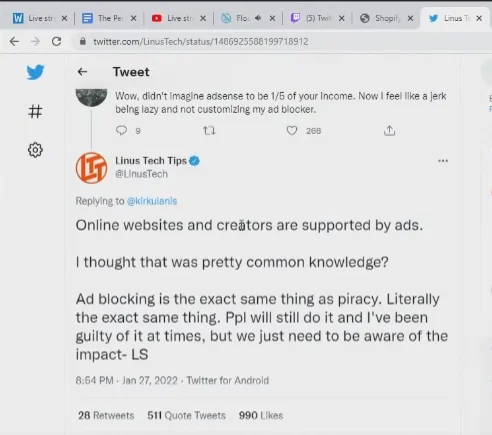Click the Twitter bird home logo
The image size is (492, 435).
(35, 72)
